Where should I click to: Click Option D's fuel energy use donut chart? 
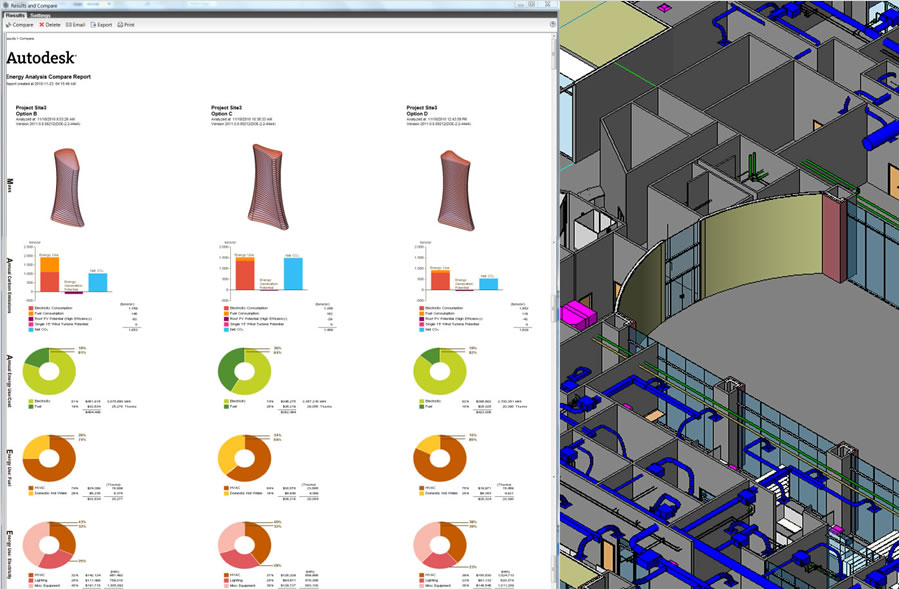(x=440, y=458)
